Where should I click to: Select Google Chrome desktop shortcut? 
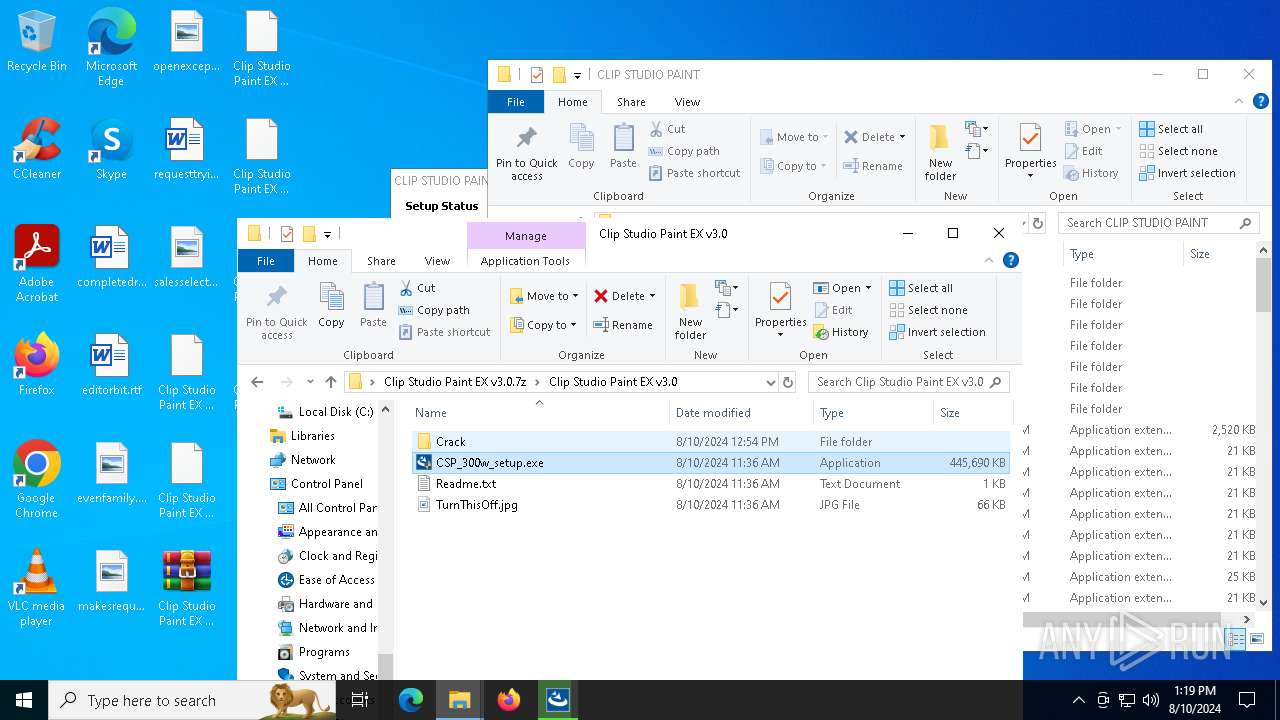pyautogui.click(x=37, y=480)
